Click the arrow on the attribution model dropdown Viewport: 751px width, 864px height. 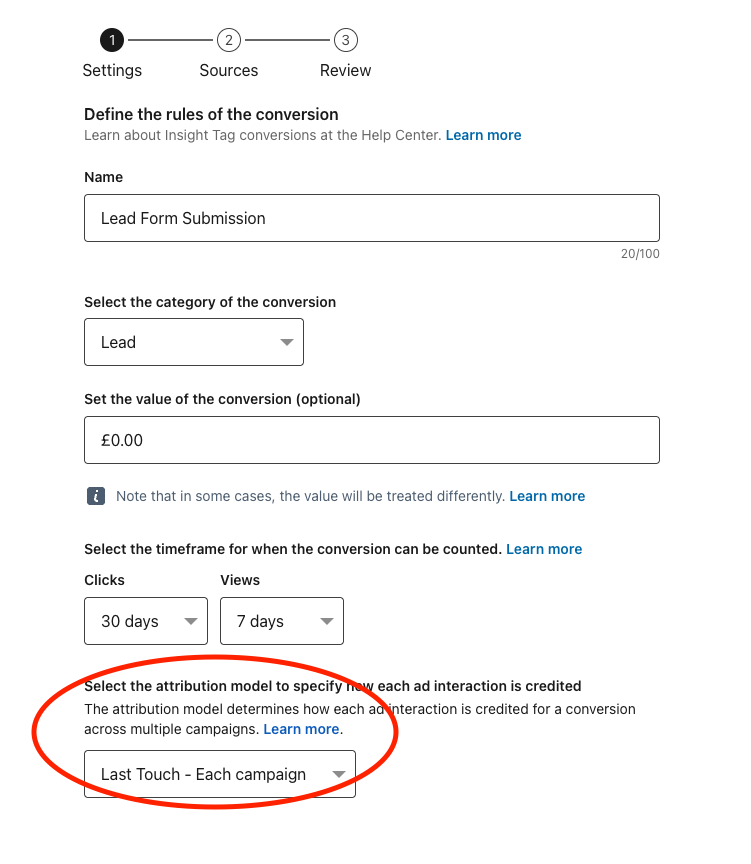click(x=339, y=775)
